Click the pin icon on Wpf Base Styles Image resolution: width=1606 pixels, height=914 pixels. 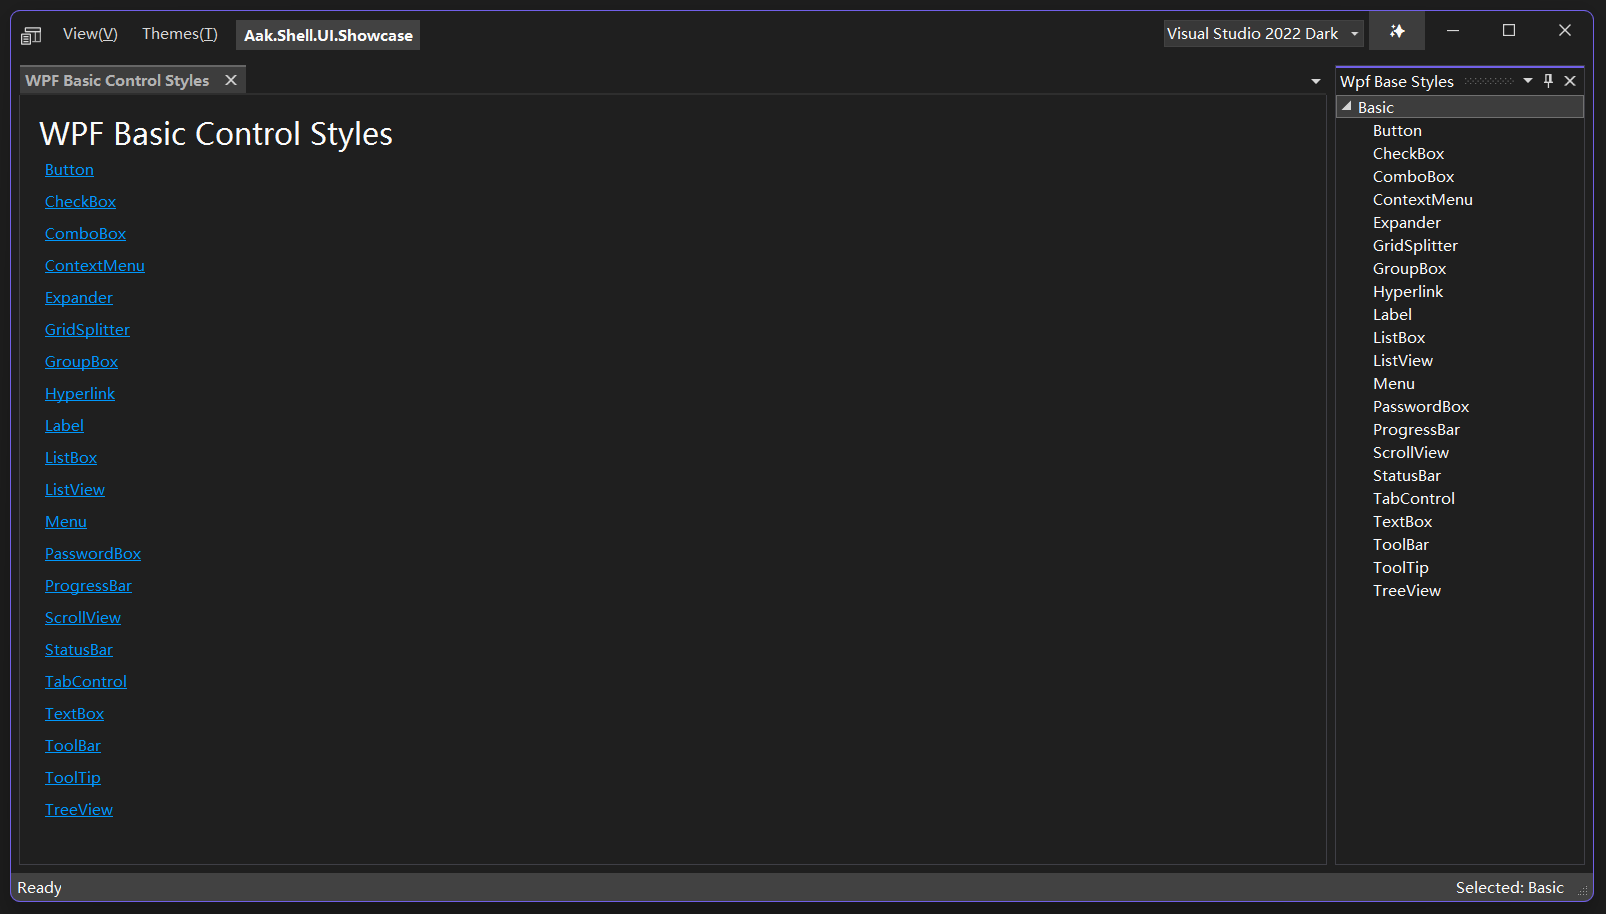1548,81
